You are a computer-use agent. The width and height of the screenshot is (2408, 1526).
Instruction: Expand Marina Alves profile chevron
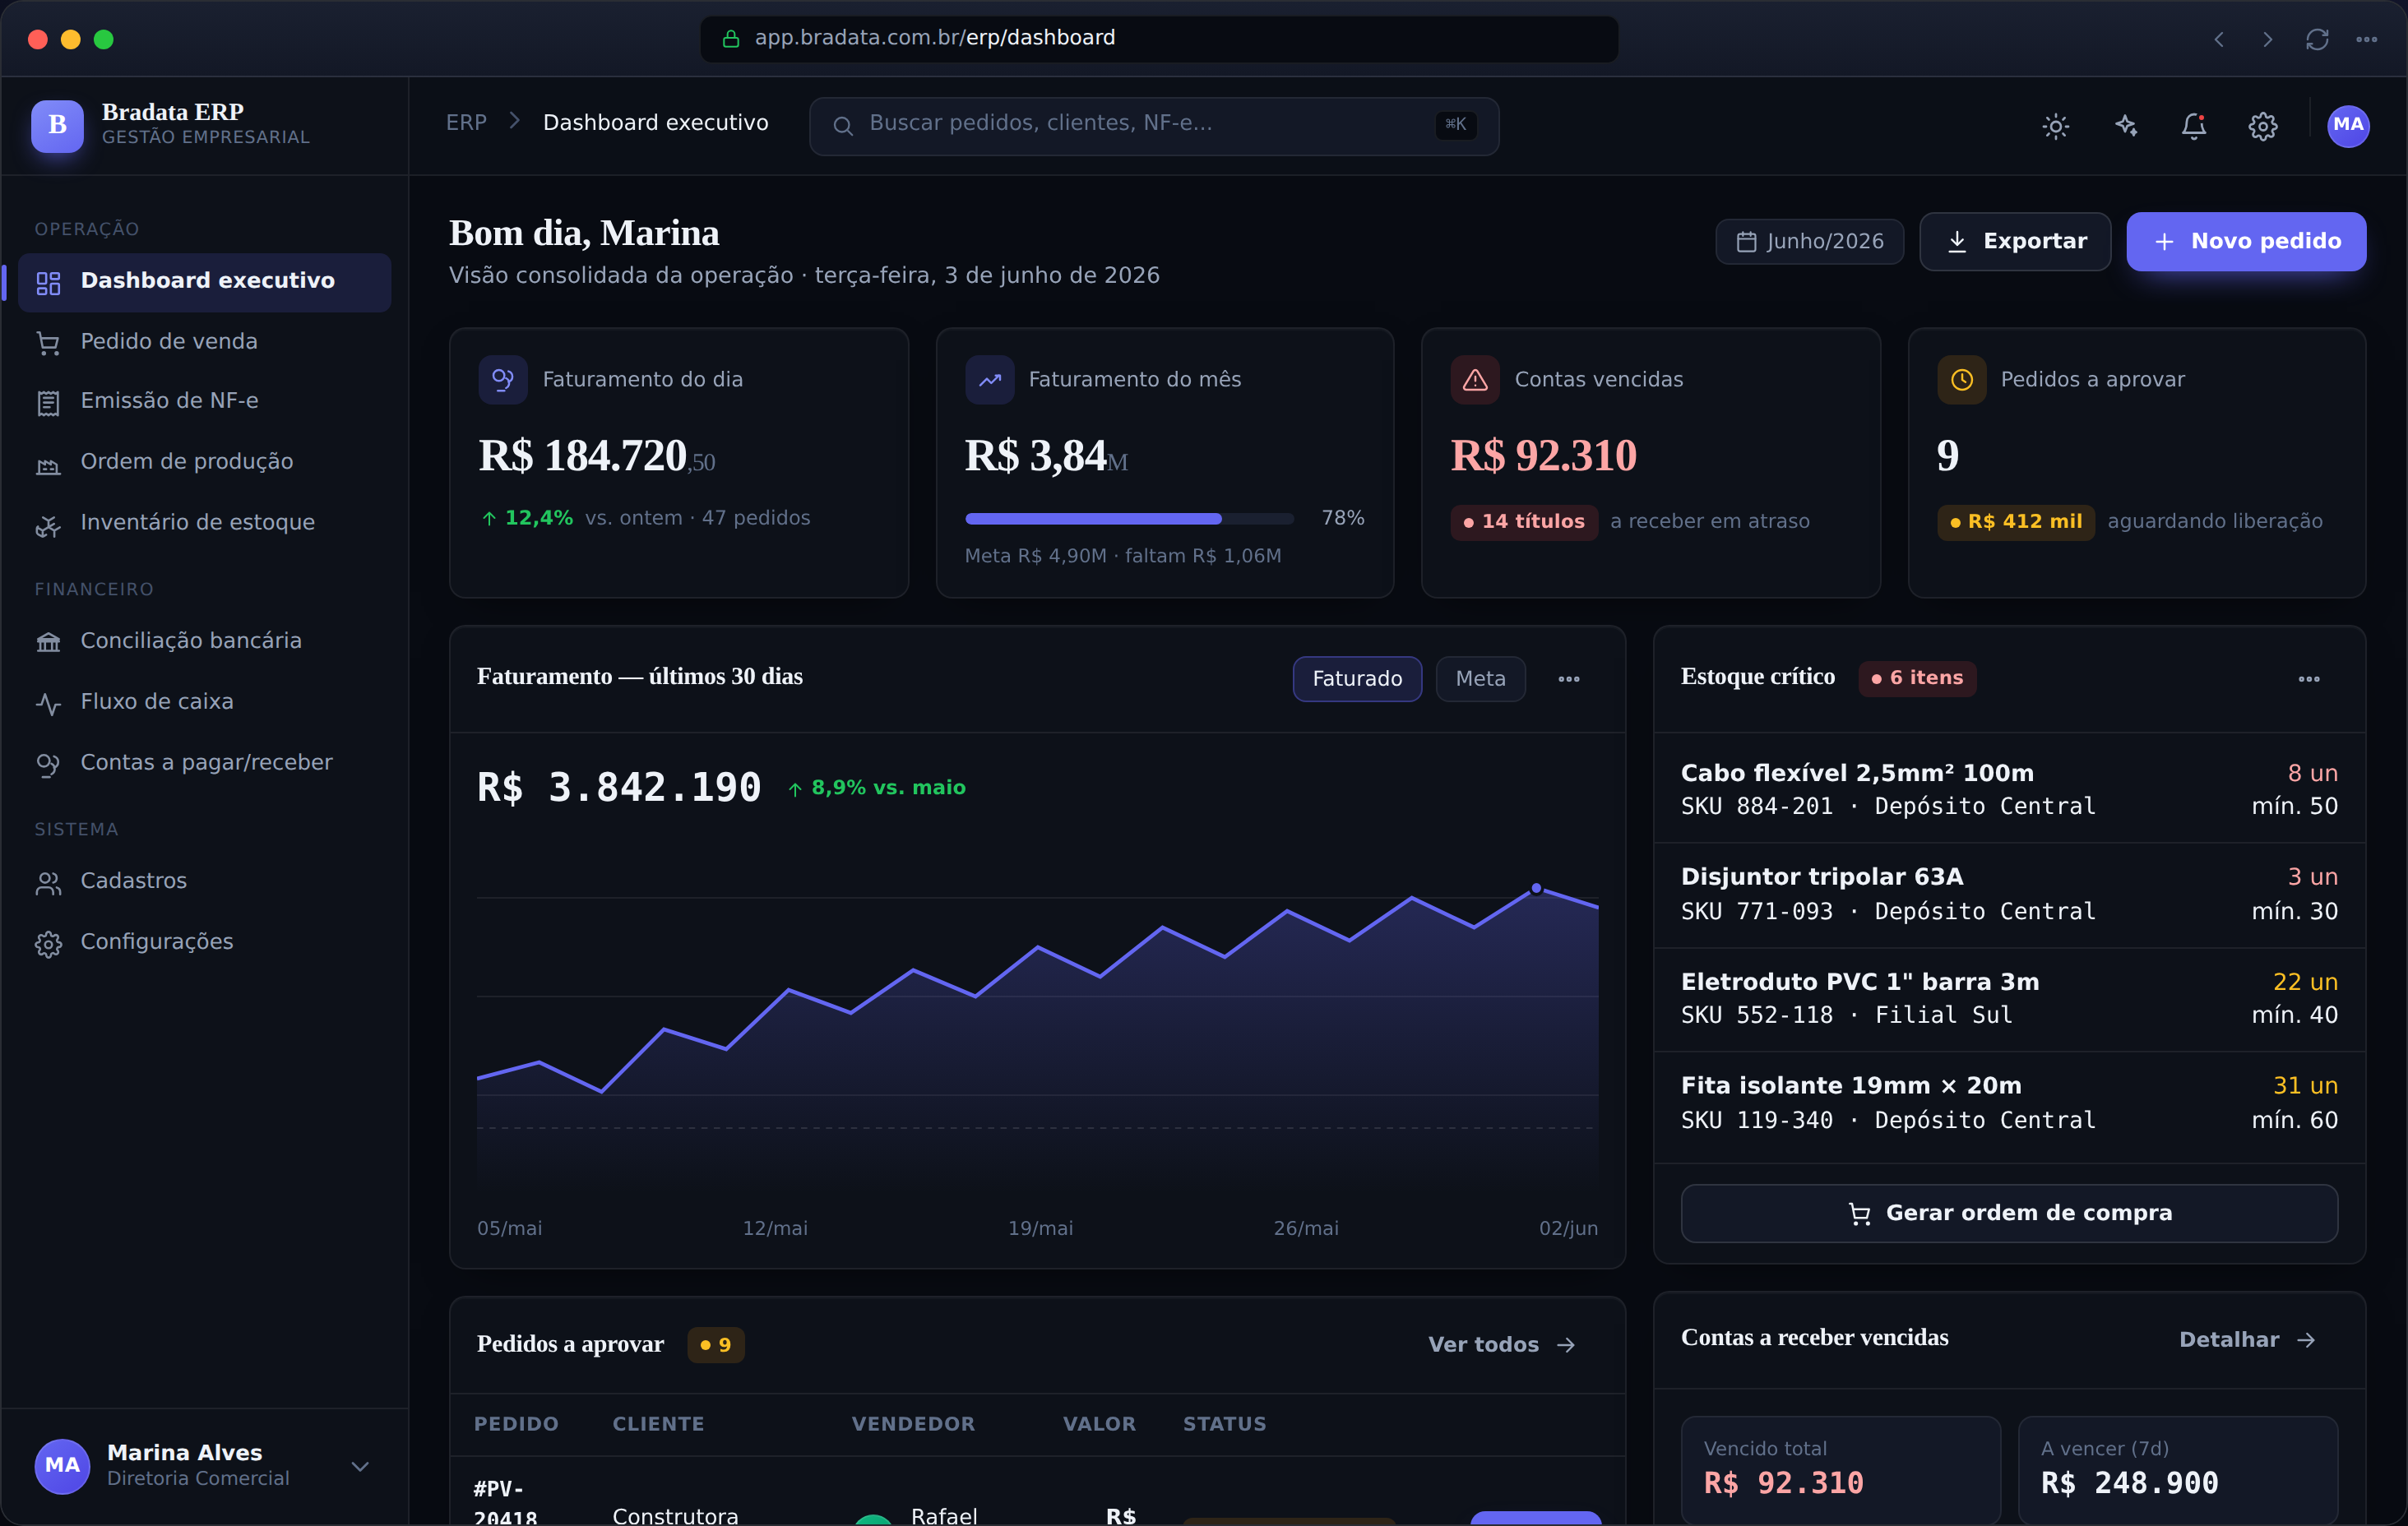[360, 1466]
